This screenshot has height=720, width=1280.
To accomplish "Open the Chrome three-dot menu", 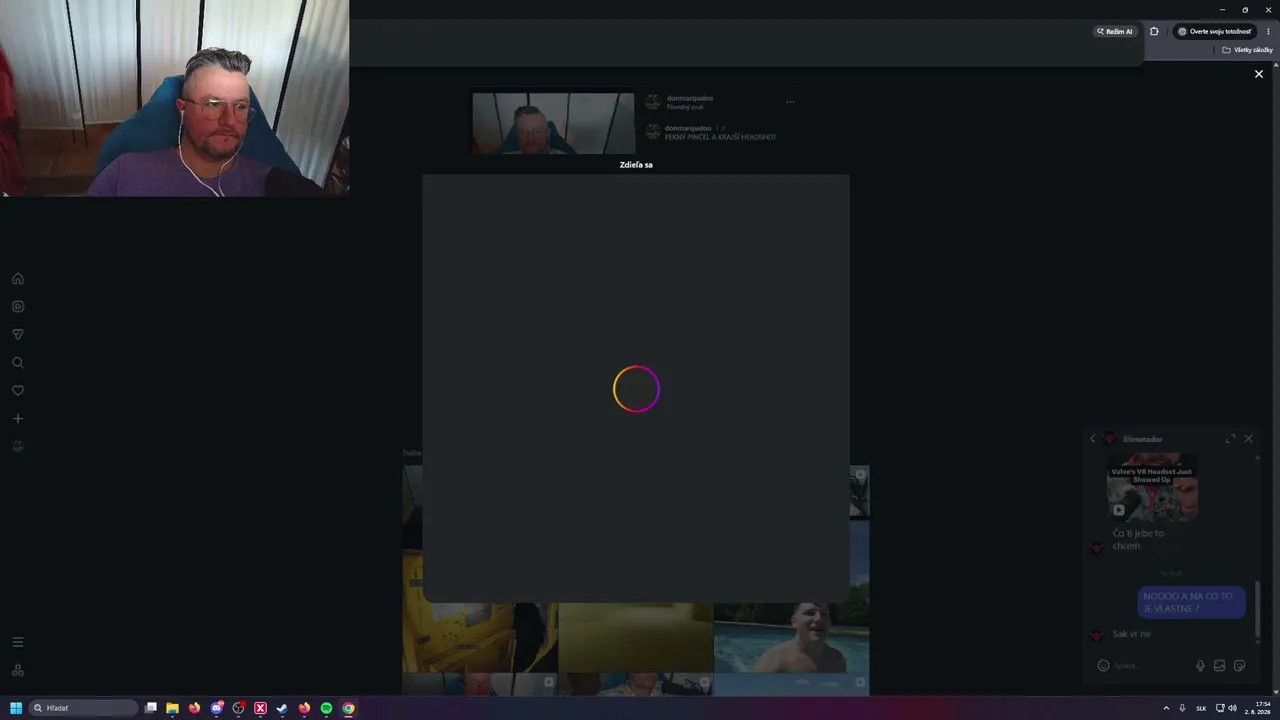I will click(x=1268, y=31).
